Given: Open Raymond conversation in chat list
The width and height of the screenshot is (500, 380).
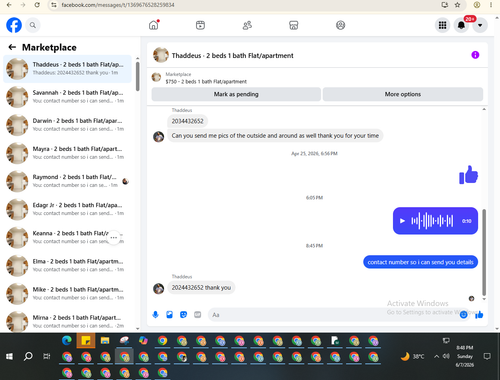Looking at the screenshot, I should point(67,181).
